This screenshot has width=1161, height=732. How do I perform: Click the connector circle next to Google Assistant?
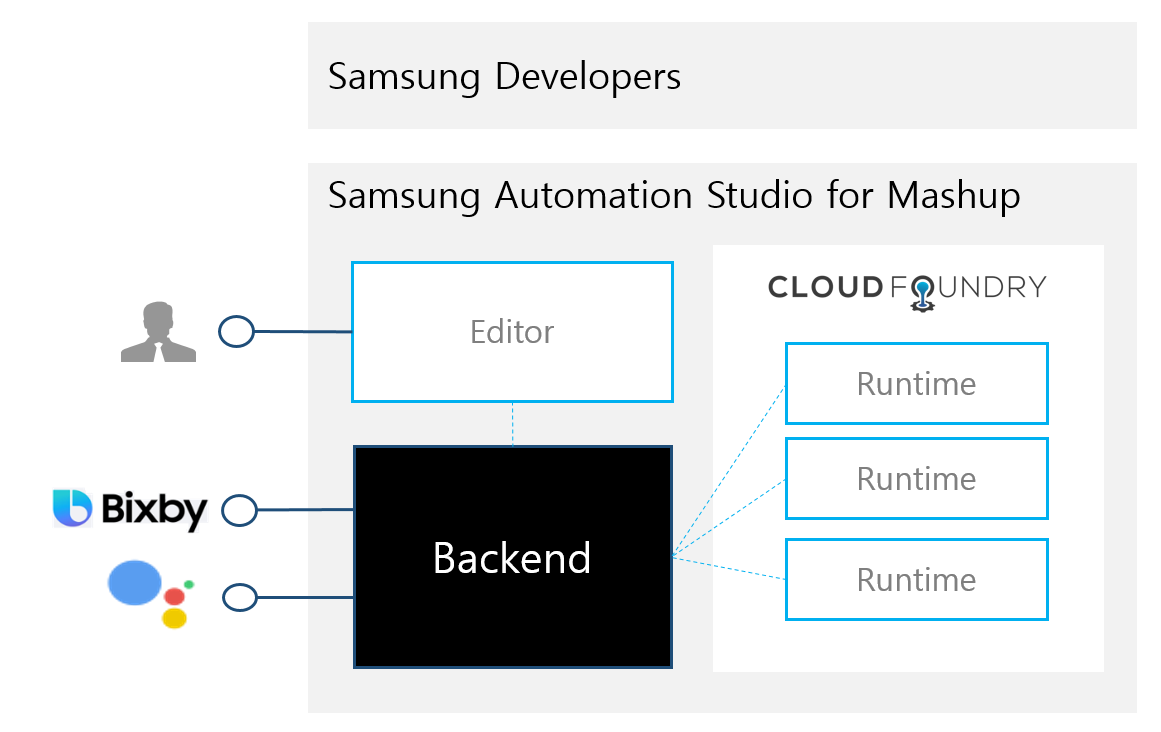pos(240,597)
